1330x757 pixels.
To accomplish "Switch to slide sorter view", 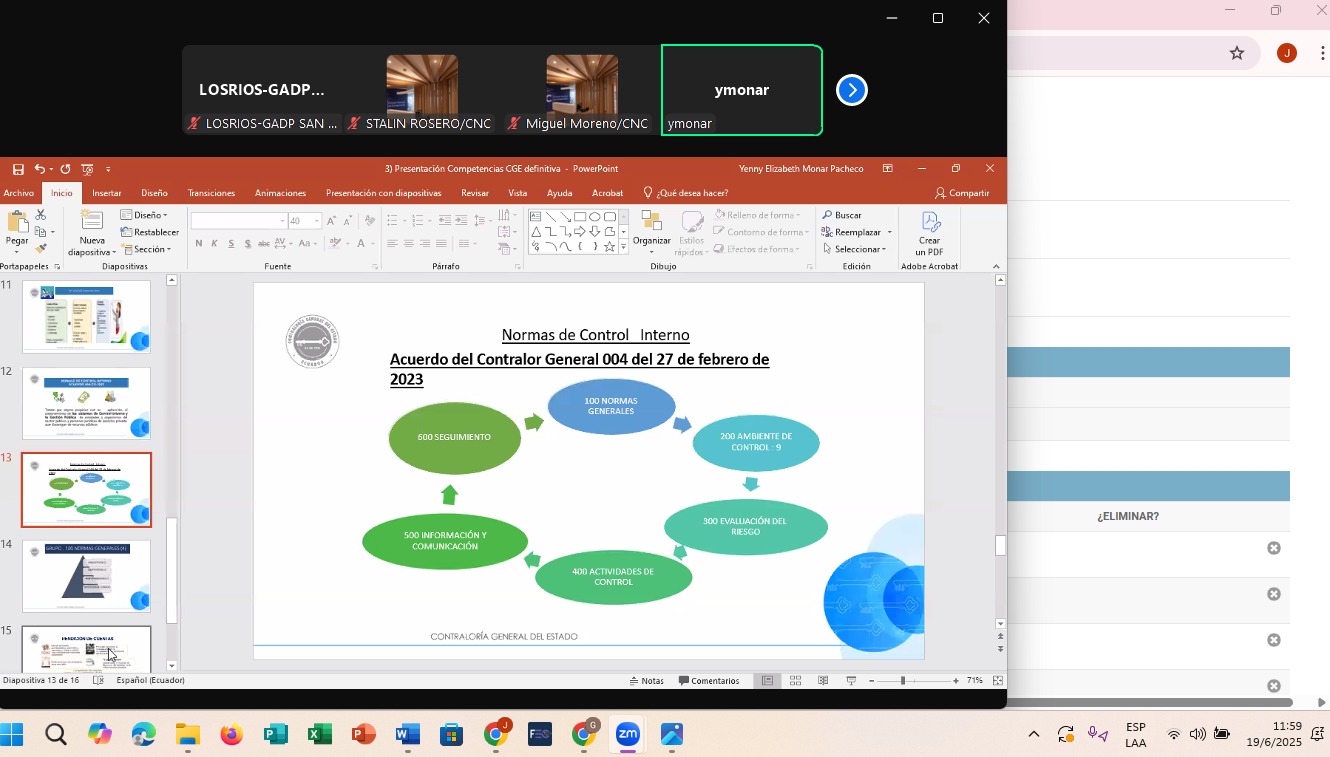I will 795,681.
